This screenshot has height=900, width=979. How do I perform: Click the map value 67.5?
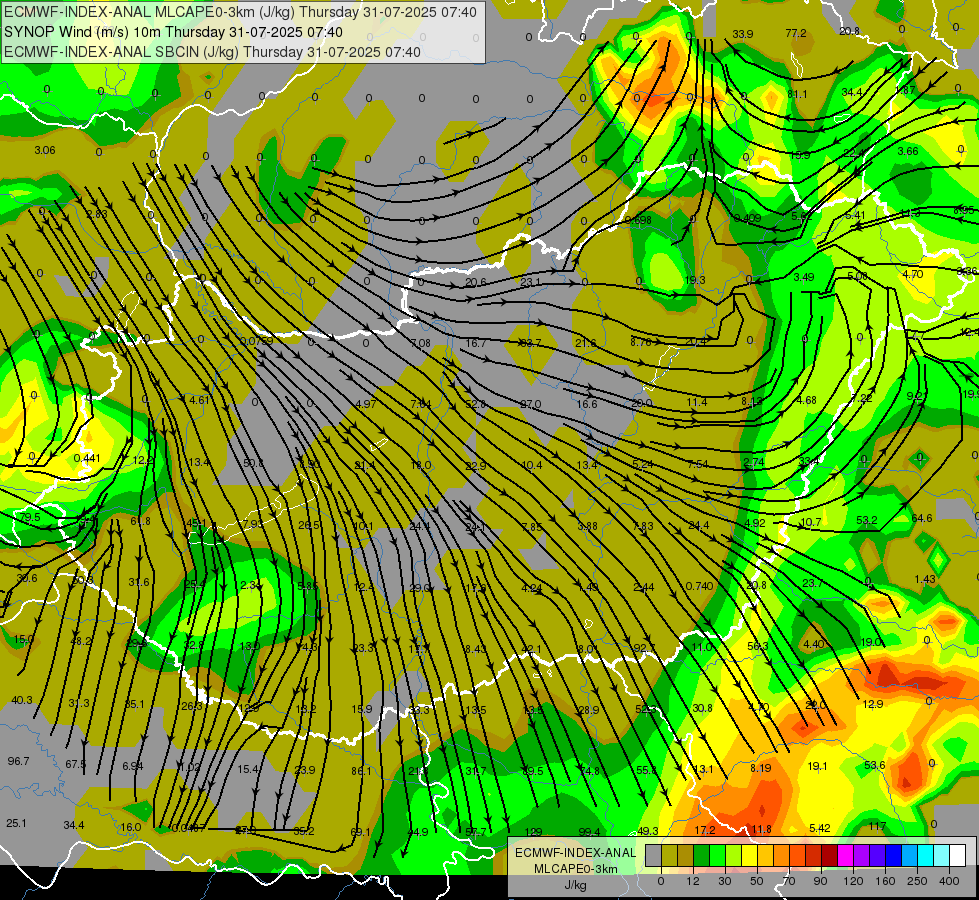[x=76, y=764]
